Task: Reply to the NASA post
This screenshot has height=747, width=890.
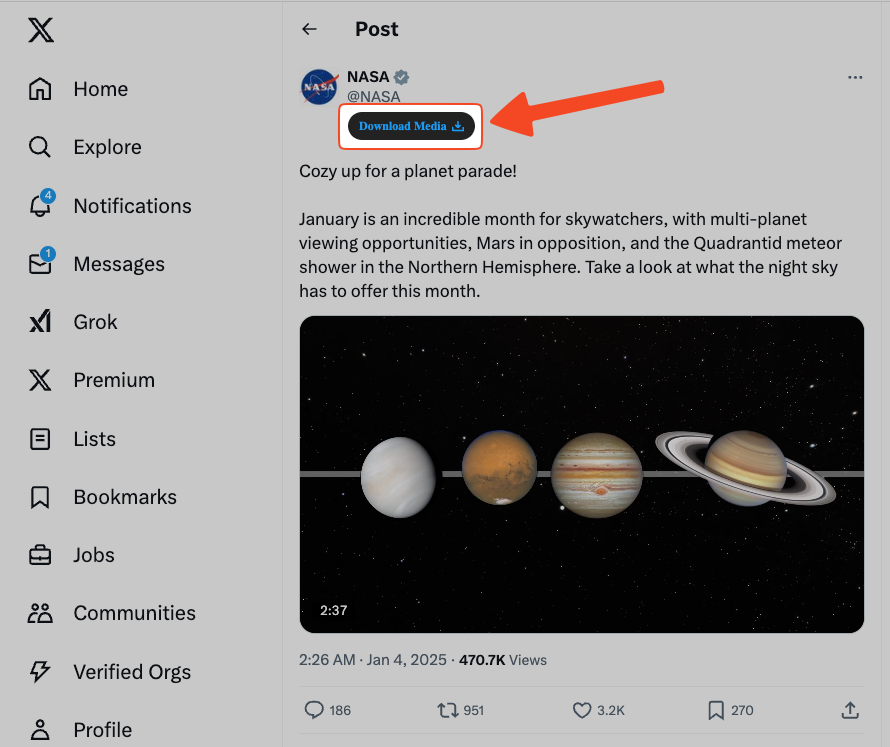Action: tap(314, 710)
